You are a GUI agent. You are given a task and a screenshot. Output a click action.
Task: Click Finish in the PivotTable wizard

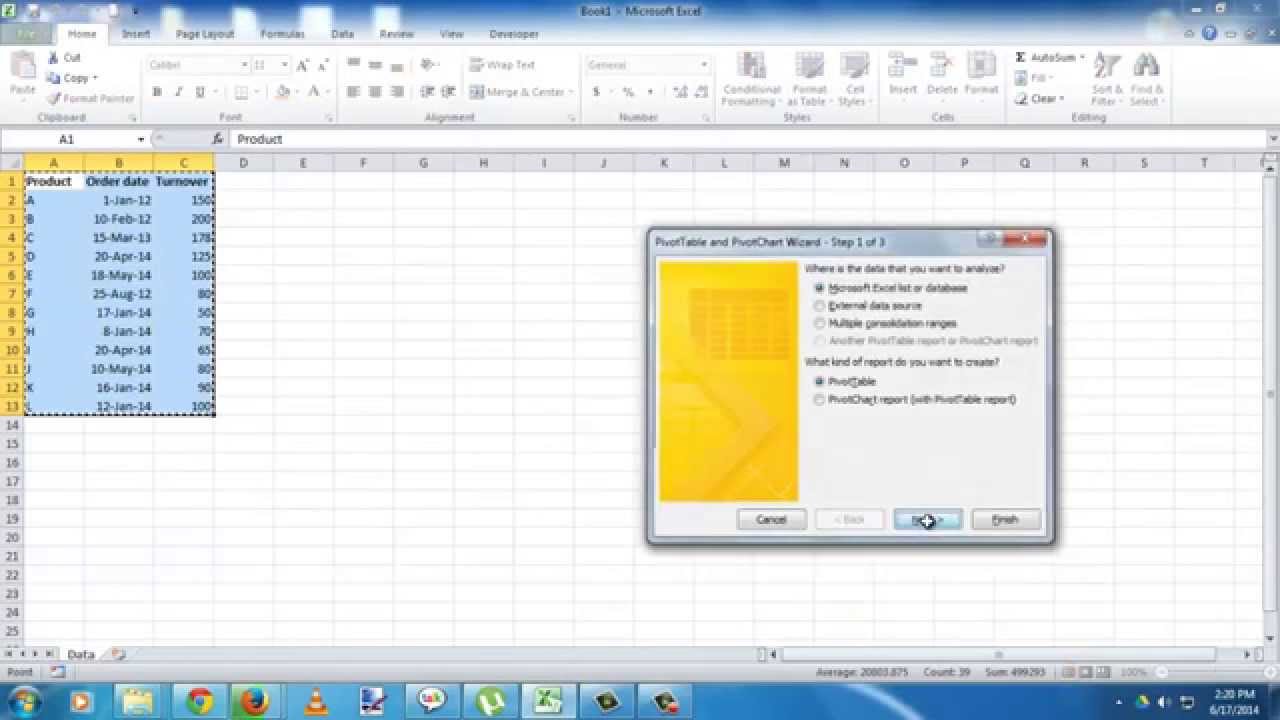1006,520
